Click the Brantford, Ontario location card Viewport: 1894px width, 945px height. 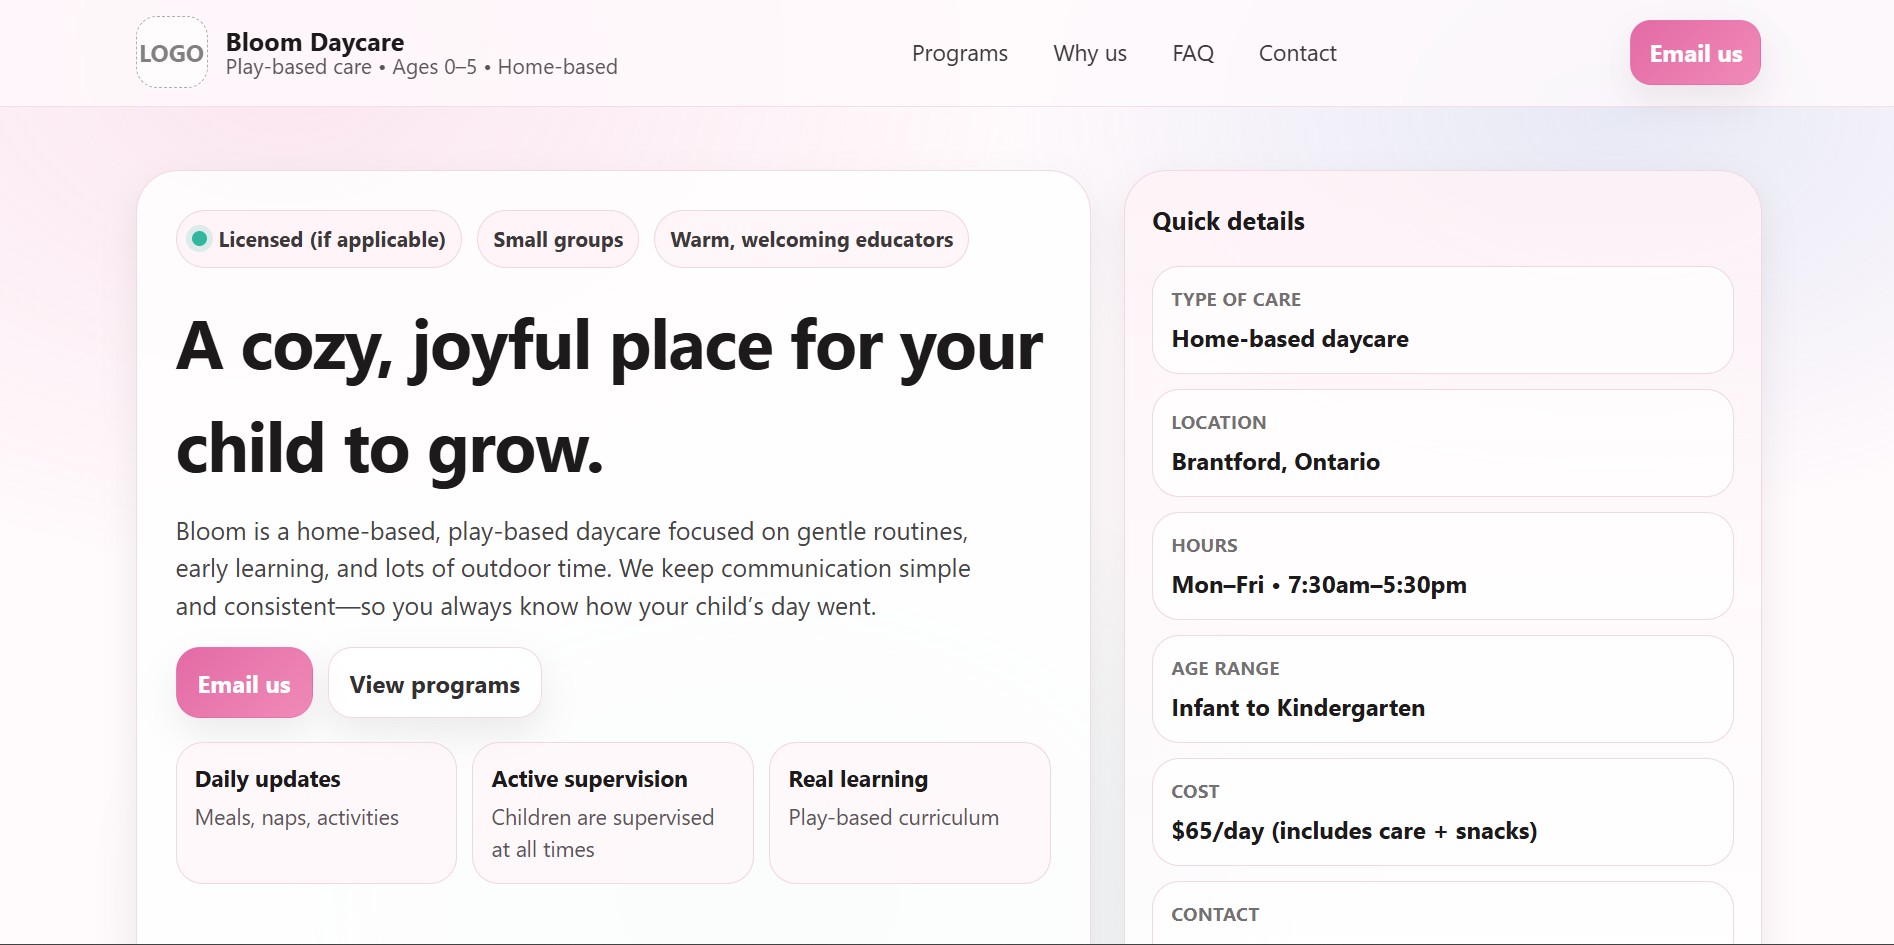pos(1441,443)
